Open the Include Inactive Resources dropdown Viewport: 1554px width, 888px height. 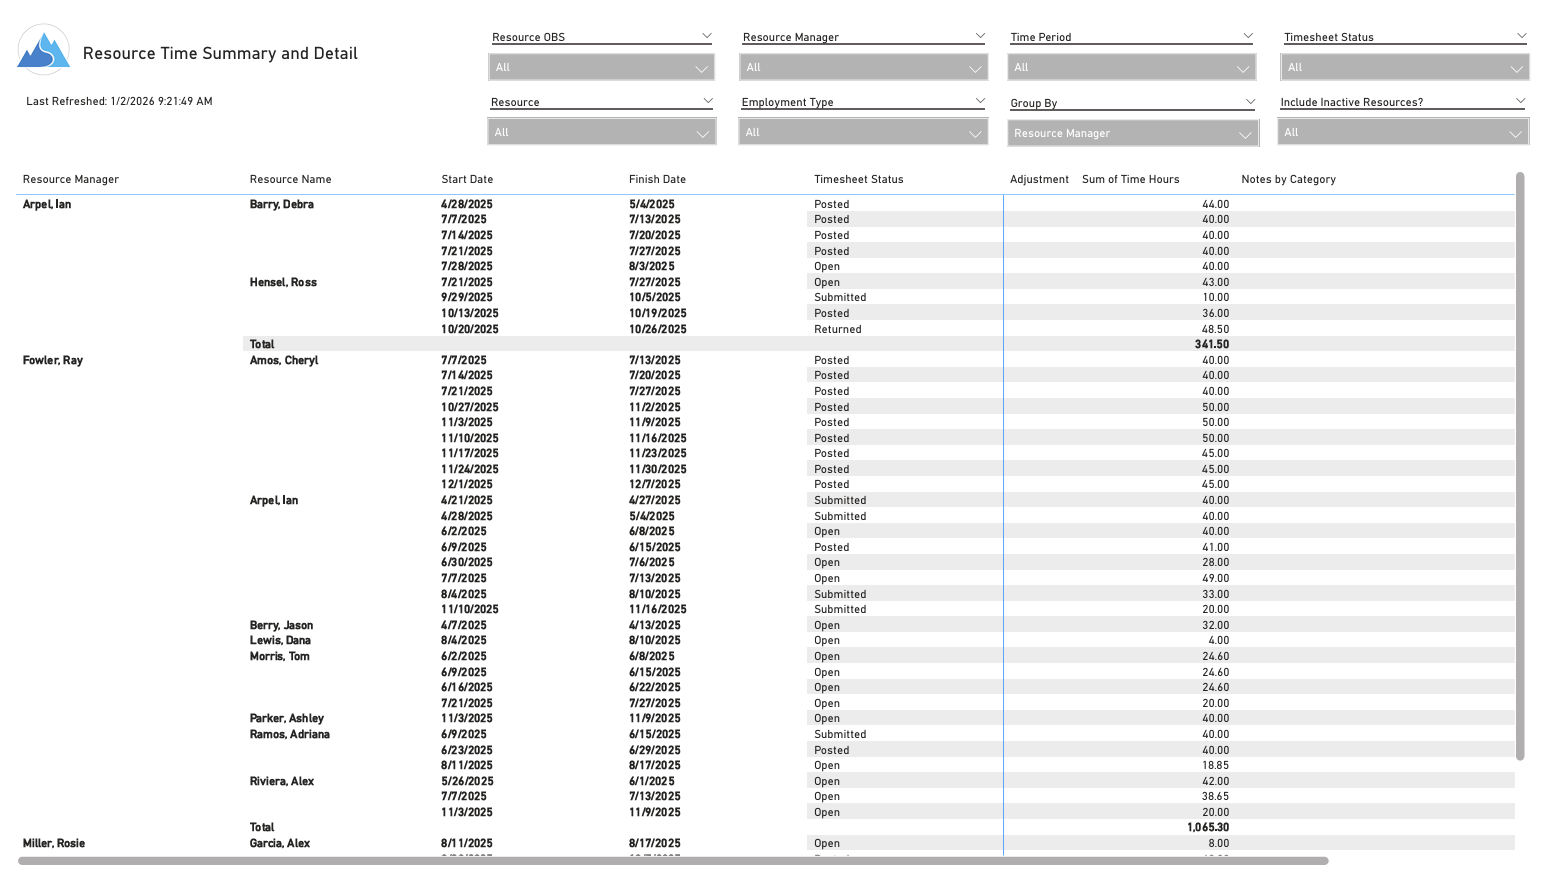(x=1402, y=132)
